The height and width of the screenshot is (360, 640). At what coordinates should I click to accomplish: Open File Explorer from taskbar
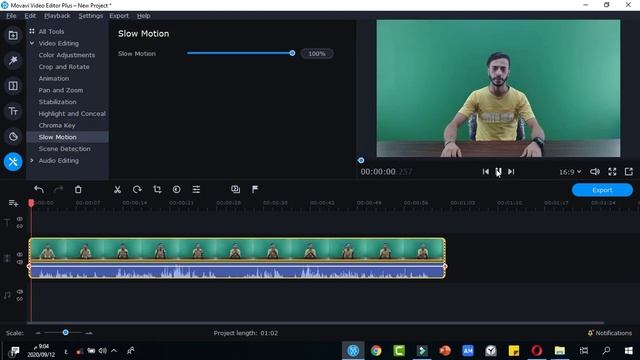tap(560, 351)
